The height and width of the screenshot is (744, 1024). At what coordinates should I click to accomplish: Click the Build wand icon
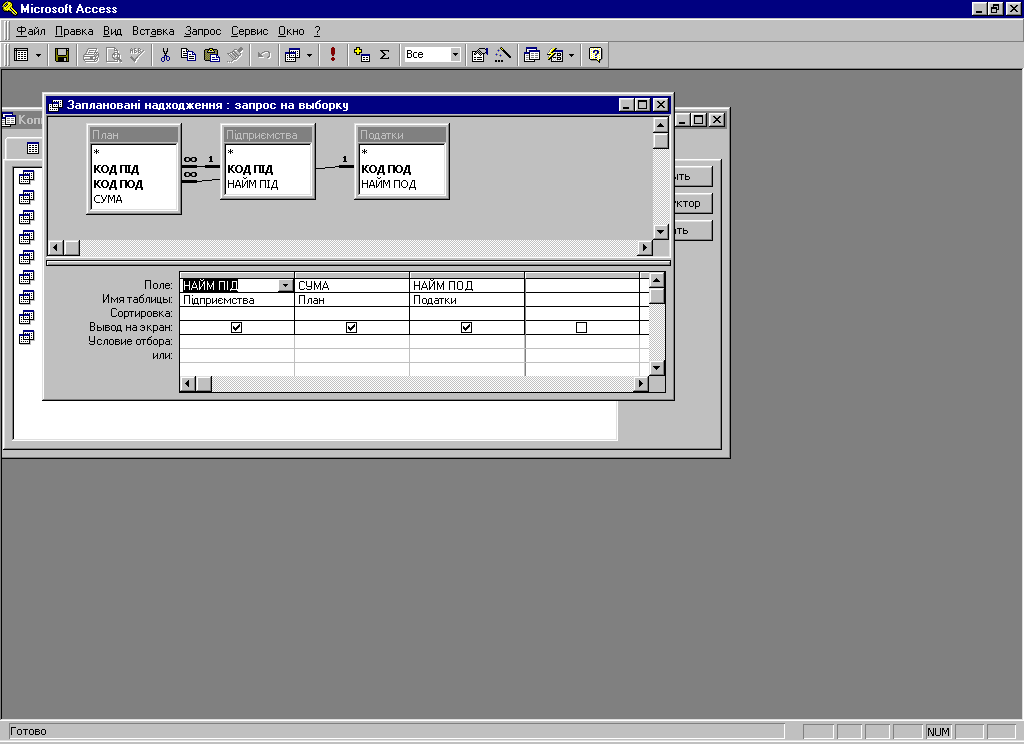(502, 55)
